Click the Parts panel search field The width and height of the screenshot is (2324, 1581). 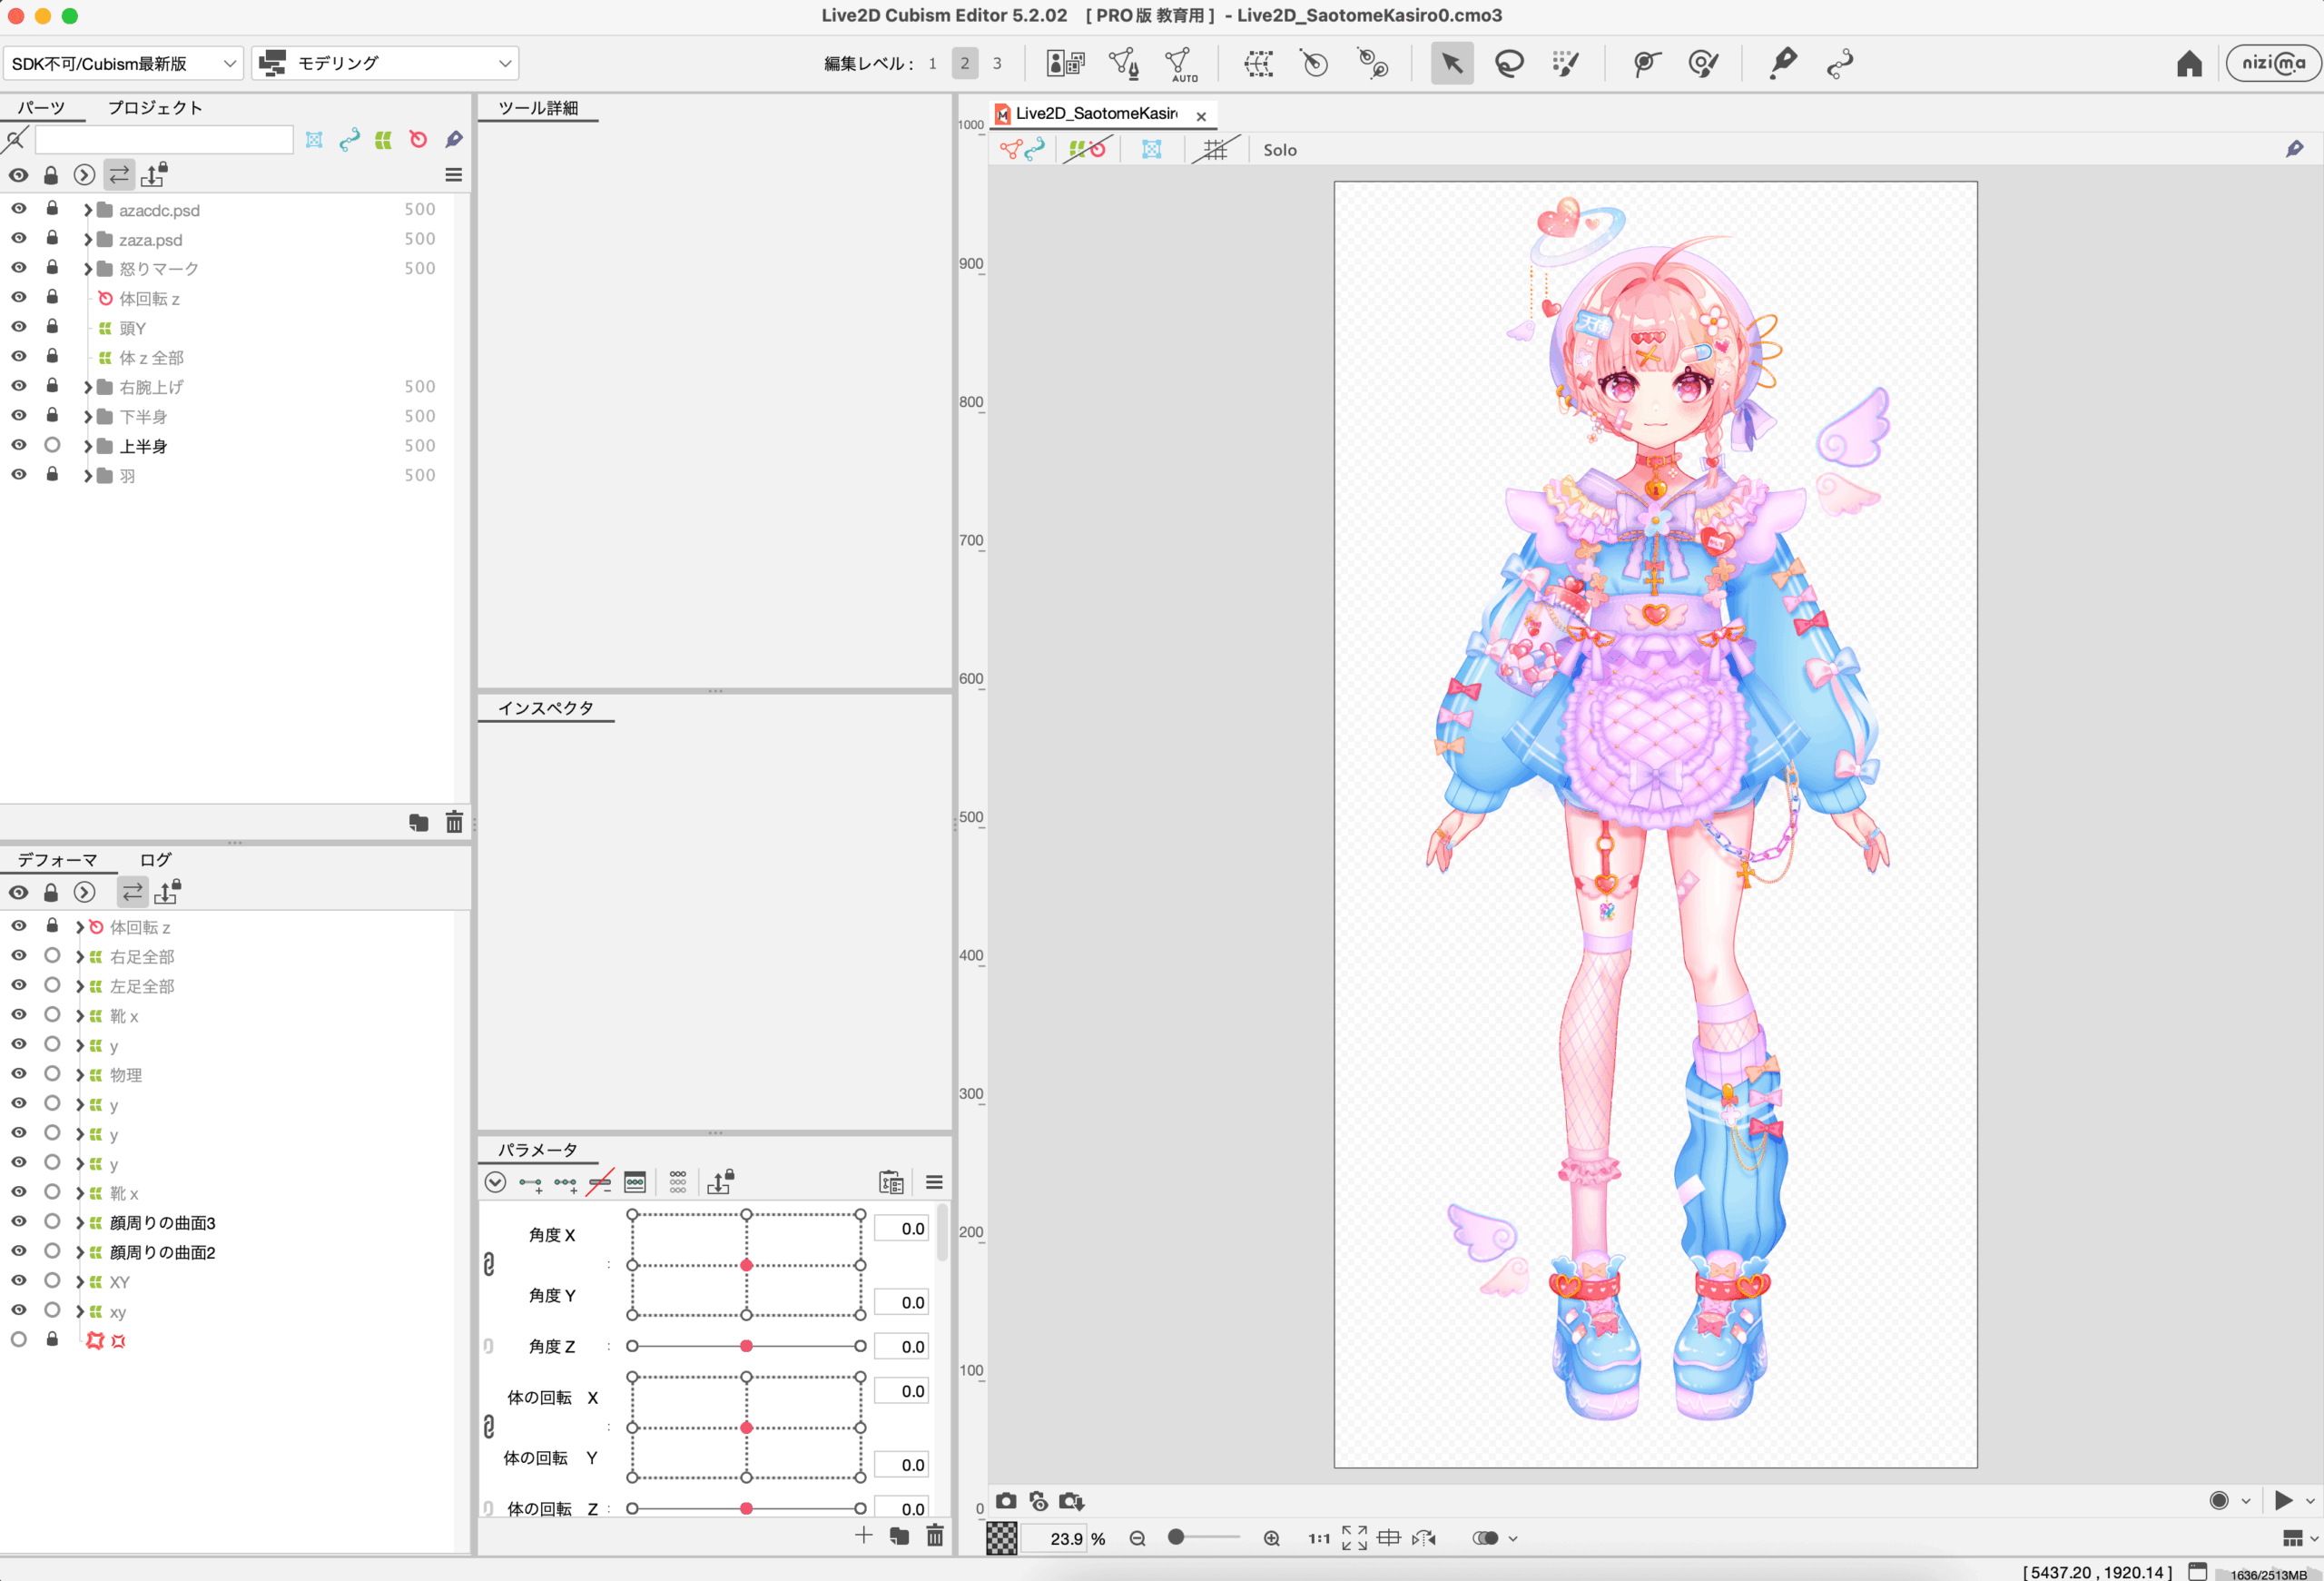click(x=164, y=140)
